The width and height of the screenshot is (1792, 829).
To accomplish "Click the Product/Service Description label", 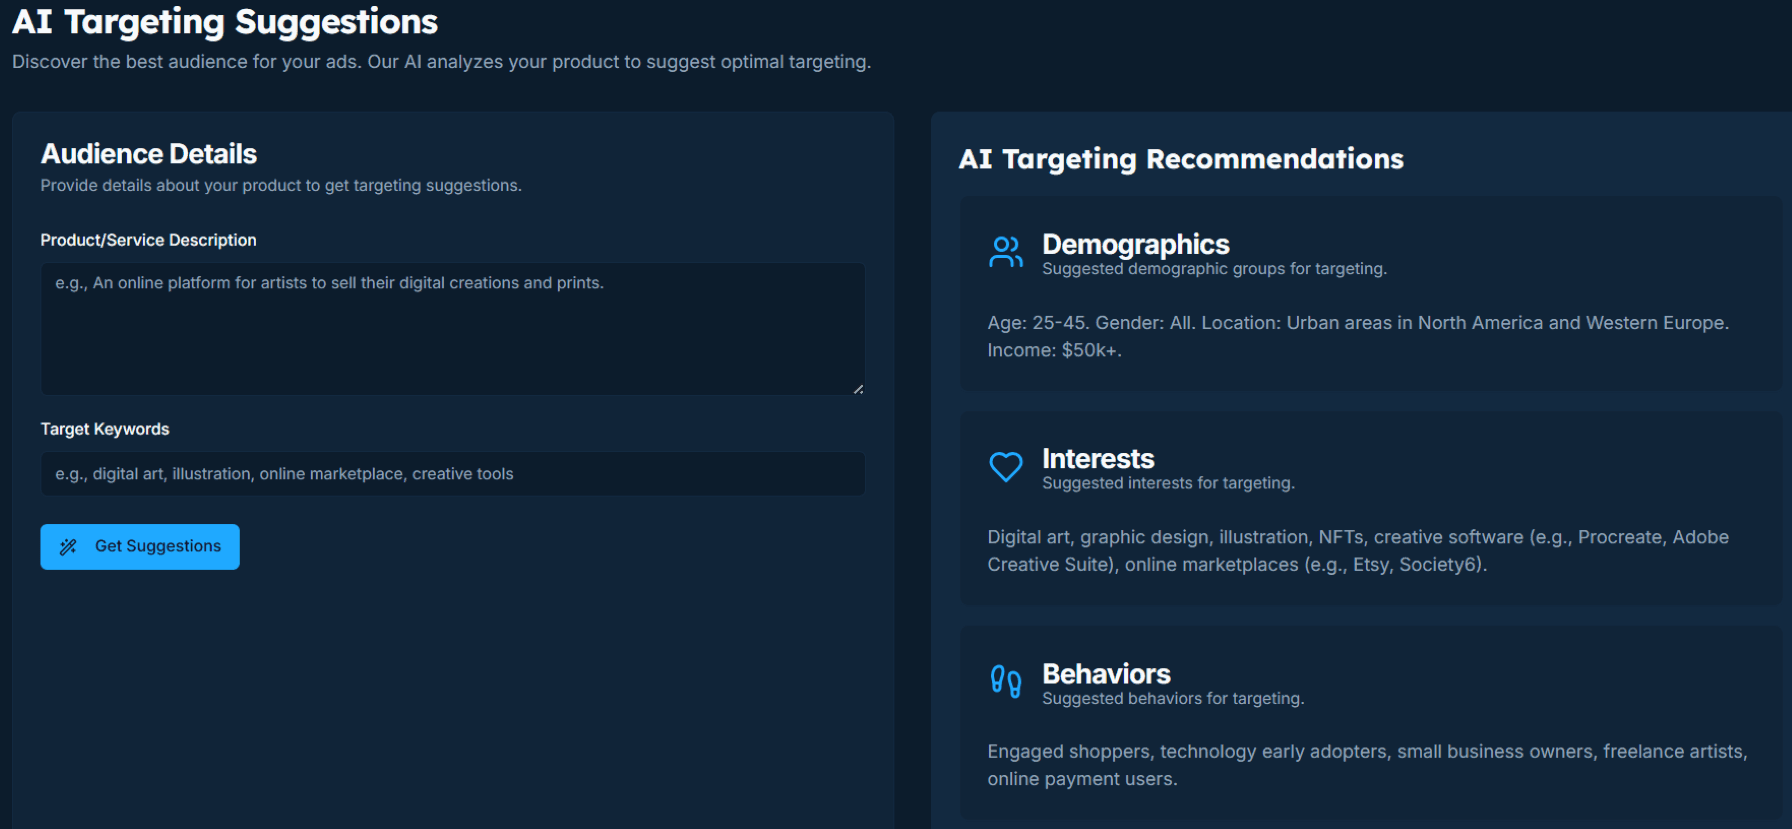I will 148,240.
